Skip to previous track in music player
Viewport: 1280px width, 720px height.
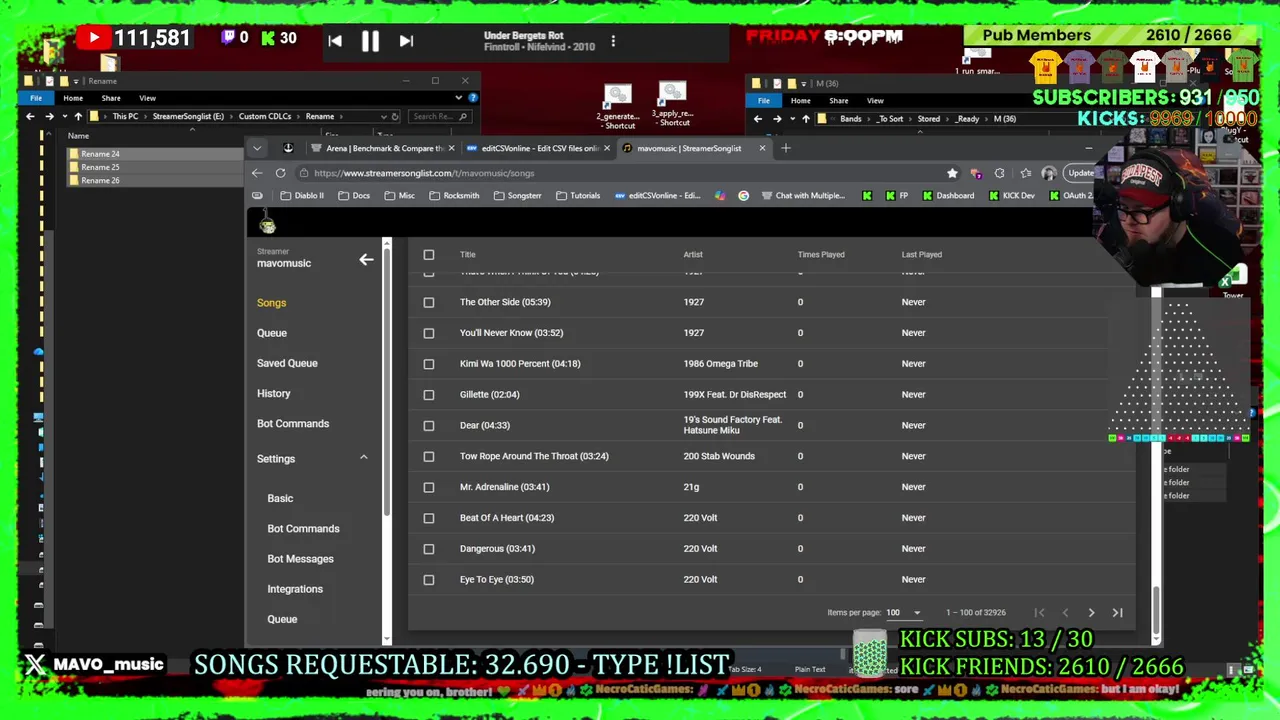335,41
